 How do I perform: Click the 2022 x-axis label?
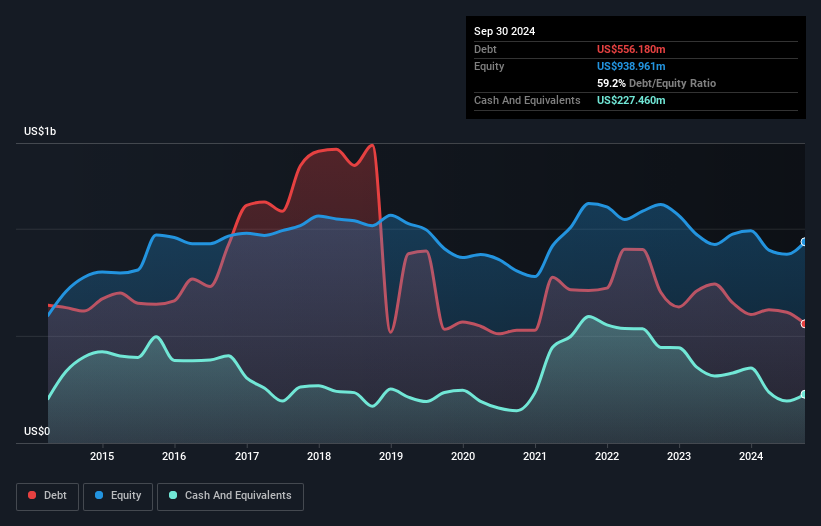click(607, 456)
